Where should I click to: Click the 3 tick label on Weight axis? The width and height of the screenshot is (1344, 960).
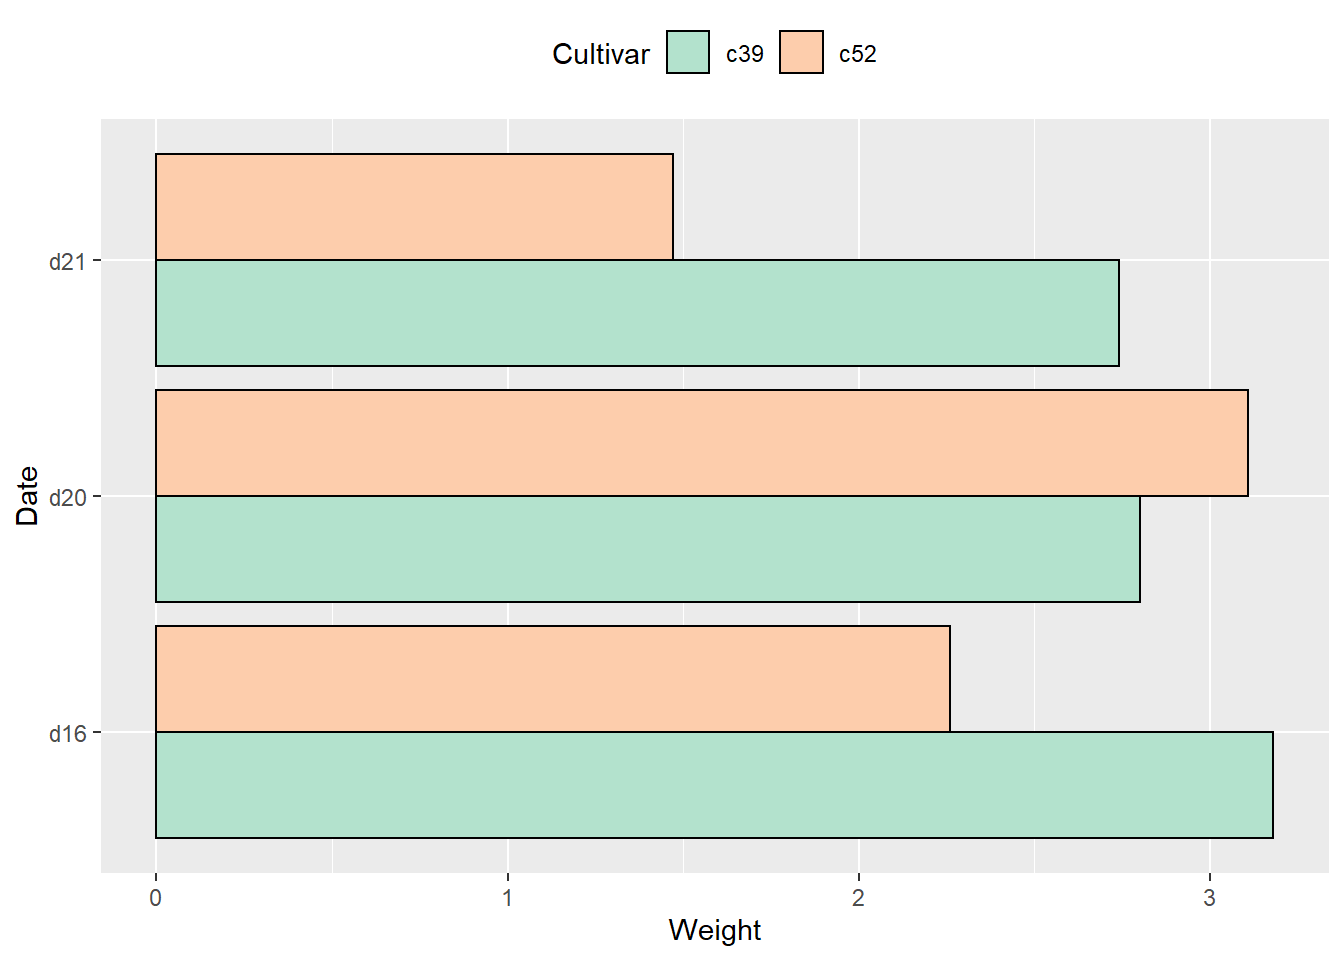click(1210, 898)
